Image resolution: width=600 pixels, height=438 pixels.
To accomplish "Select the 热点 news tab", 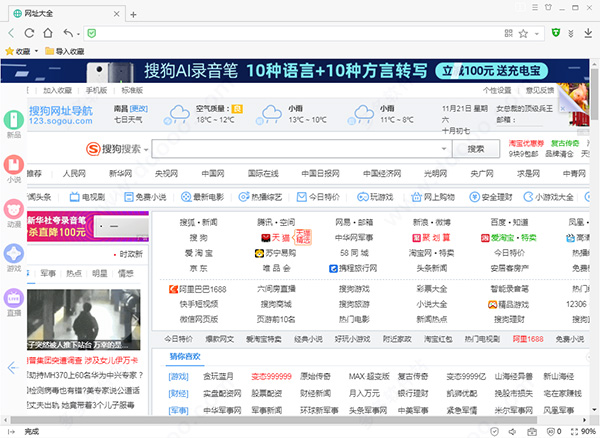I will (x=74, y=273).
